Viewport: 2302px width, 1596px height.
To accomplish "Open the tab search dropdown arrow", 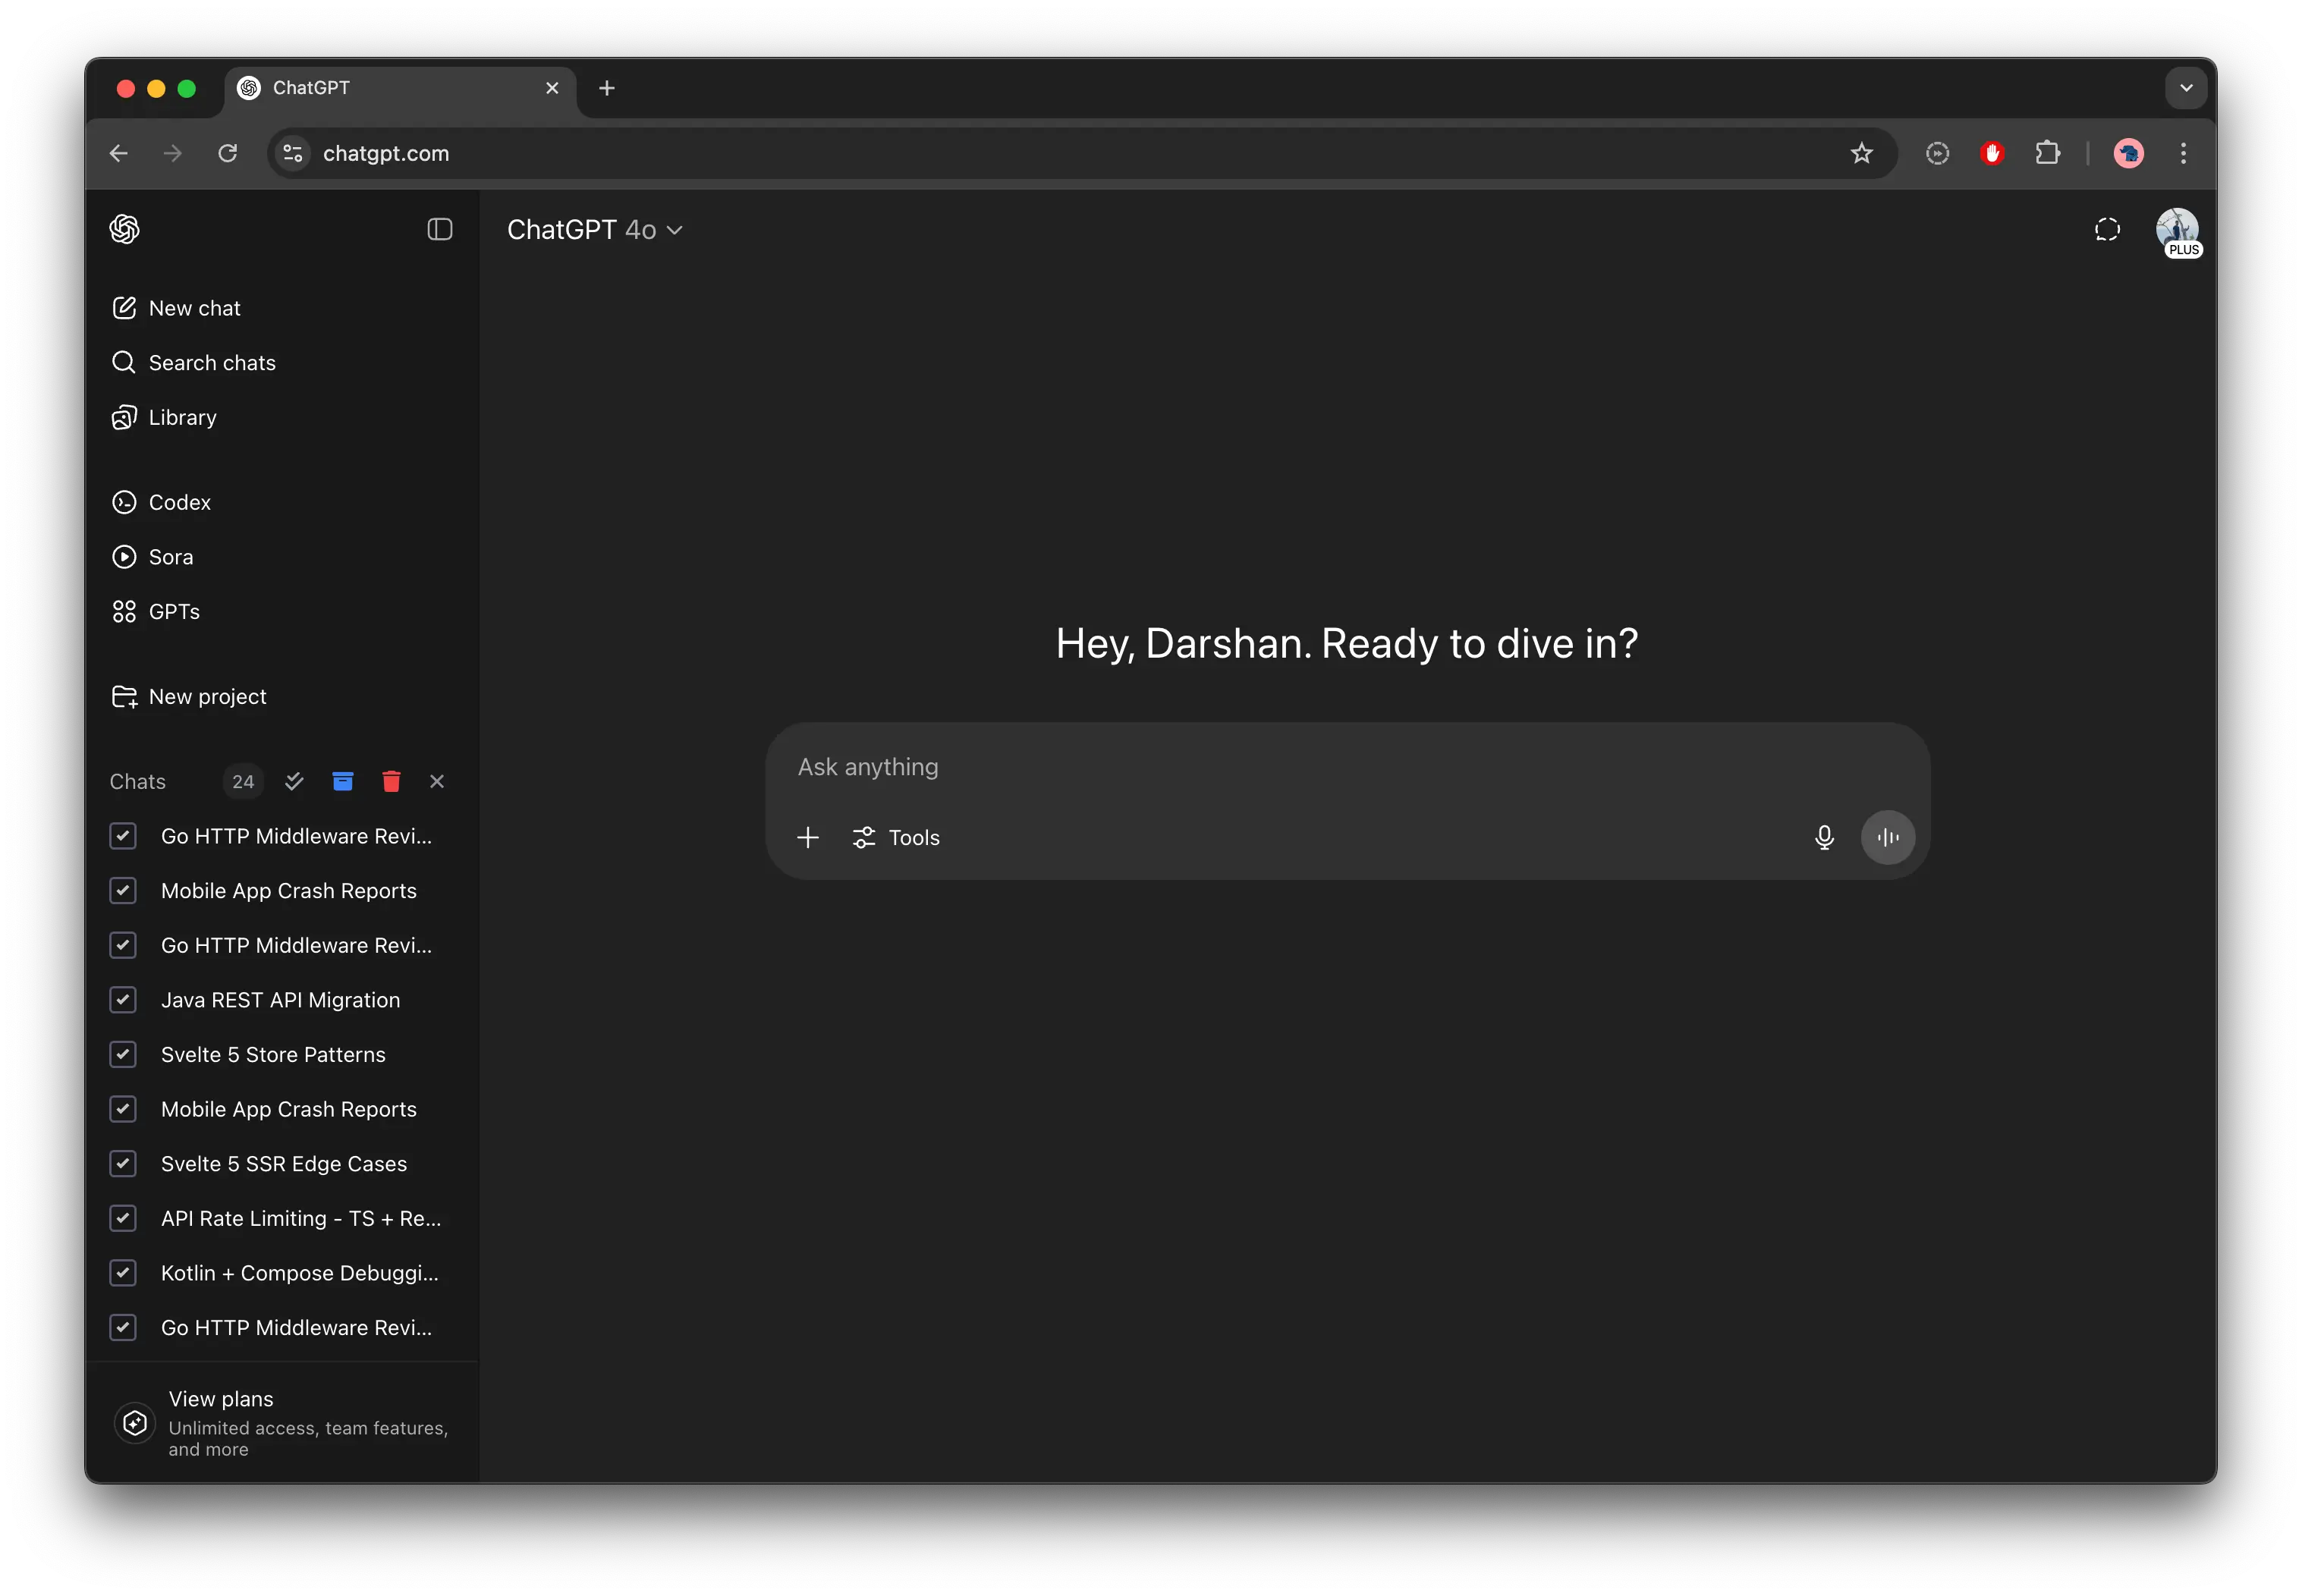I will [2186, 88].
